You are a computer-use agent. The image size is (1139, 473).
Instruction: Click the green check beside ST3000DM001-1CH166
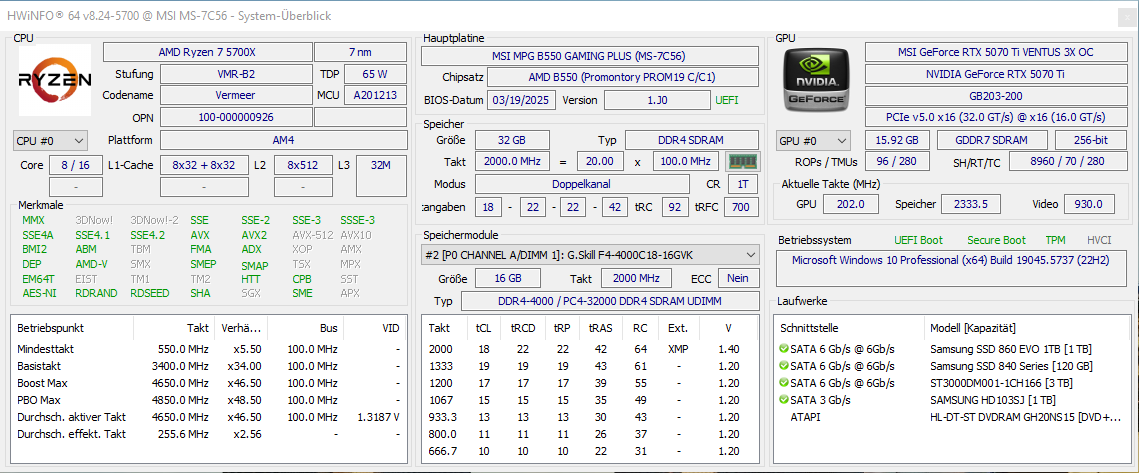784,383
